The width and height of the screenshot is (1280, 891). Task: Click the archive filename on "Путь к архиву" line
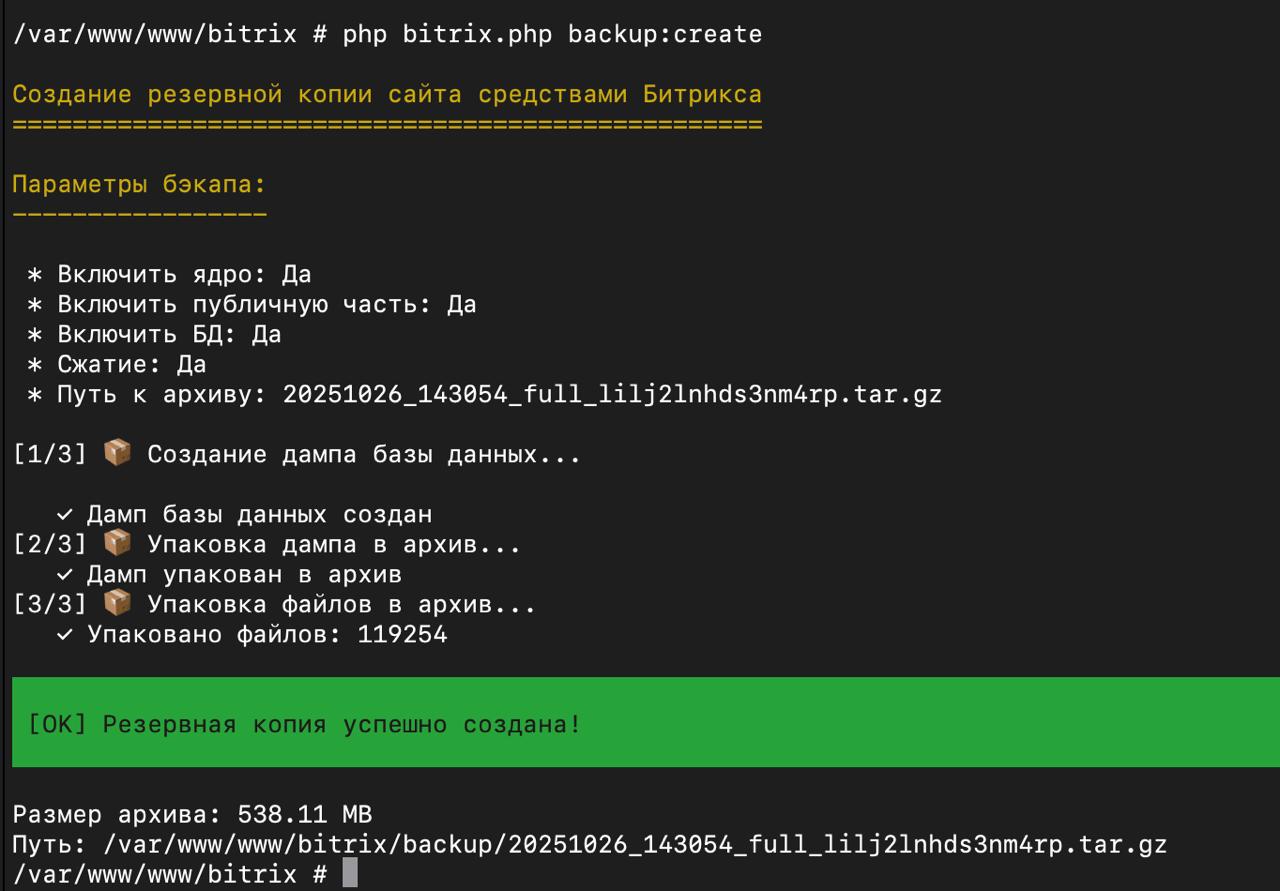[612, 395]
